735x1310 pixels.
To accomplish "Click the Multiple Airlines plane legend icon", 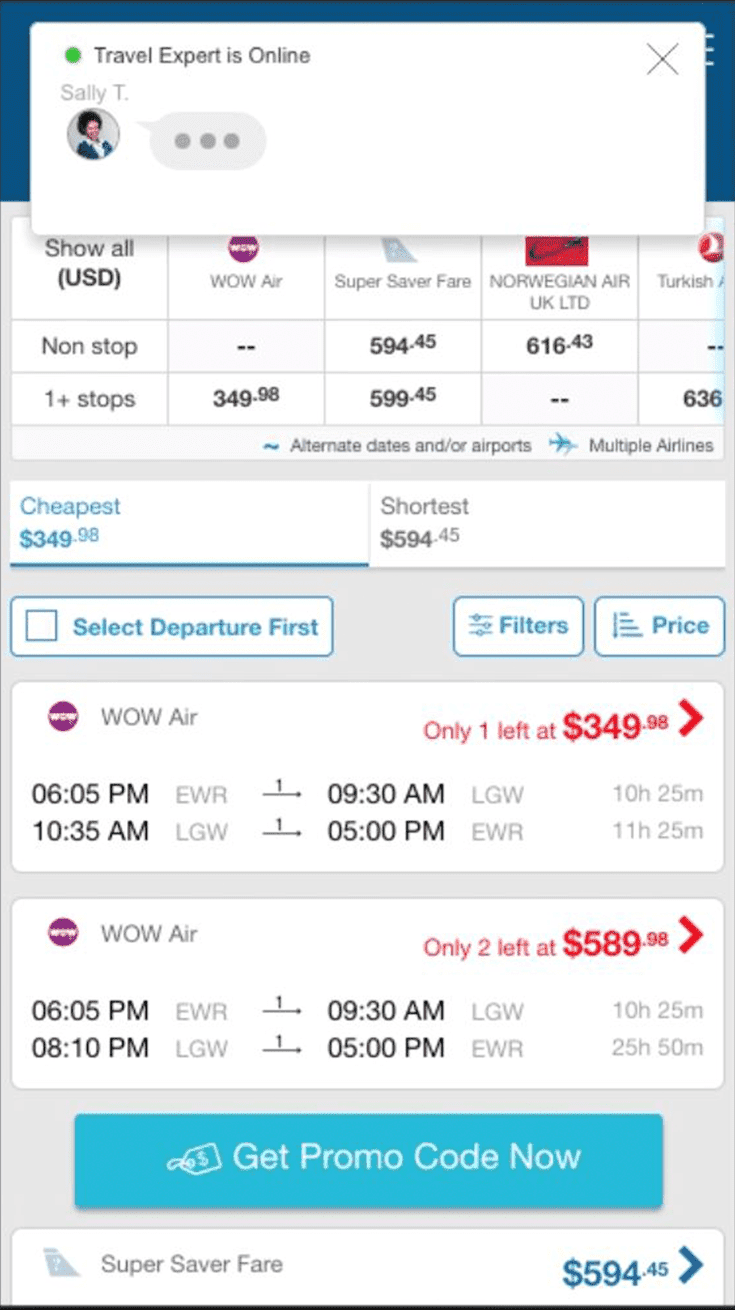I will point(564,444).
